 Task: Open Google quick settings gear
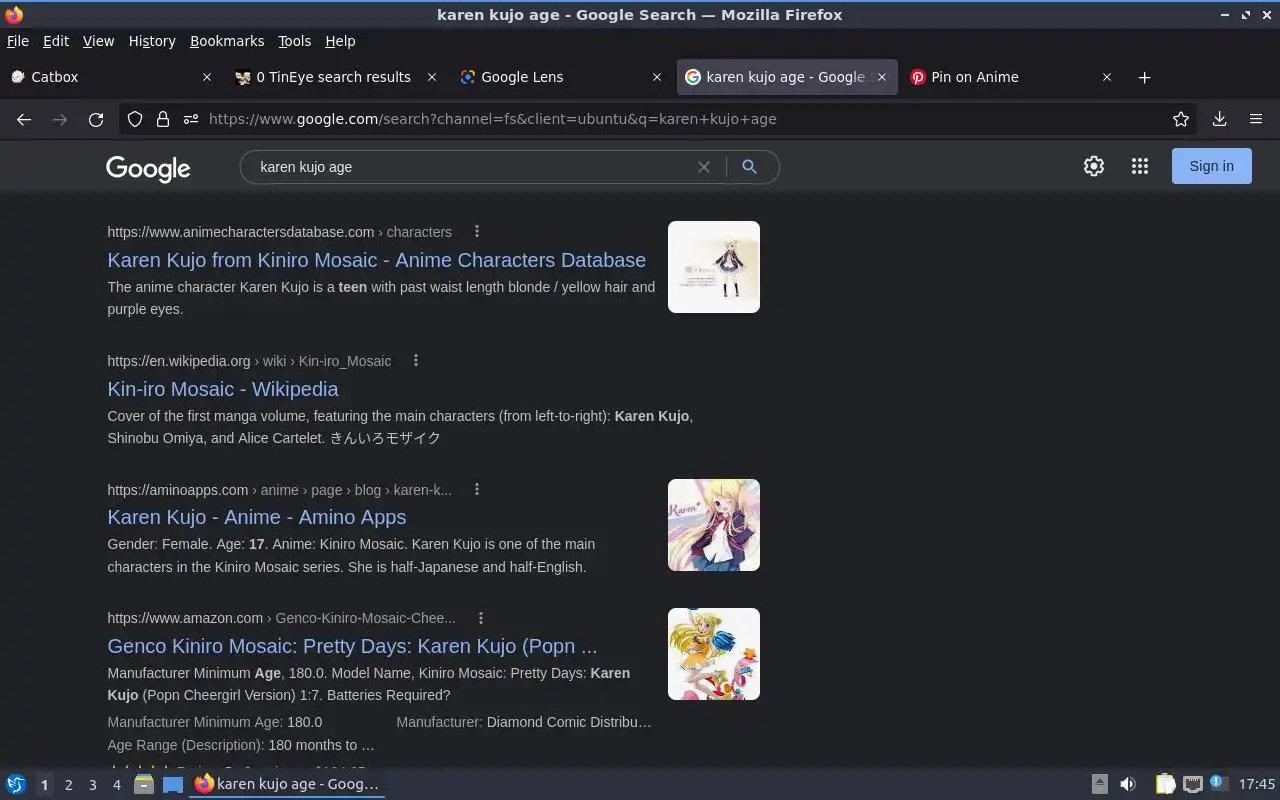(x=1094, y=166)
